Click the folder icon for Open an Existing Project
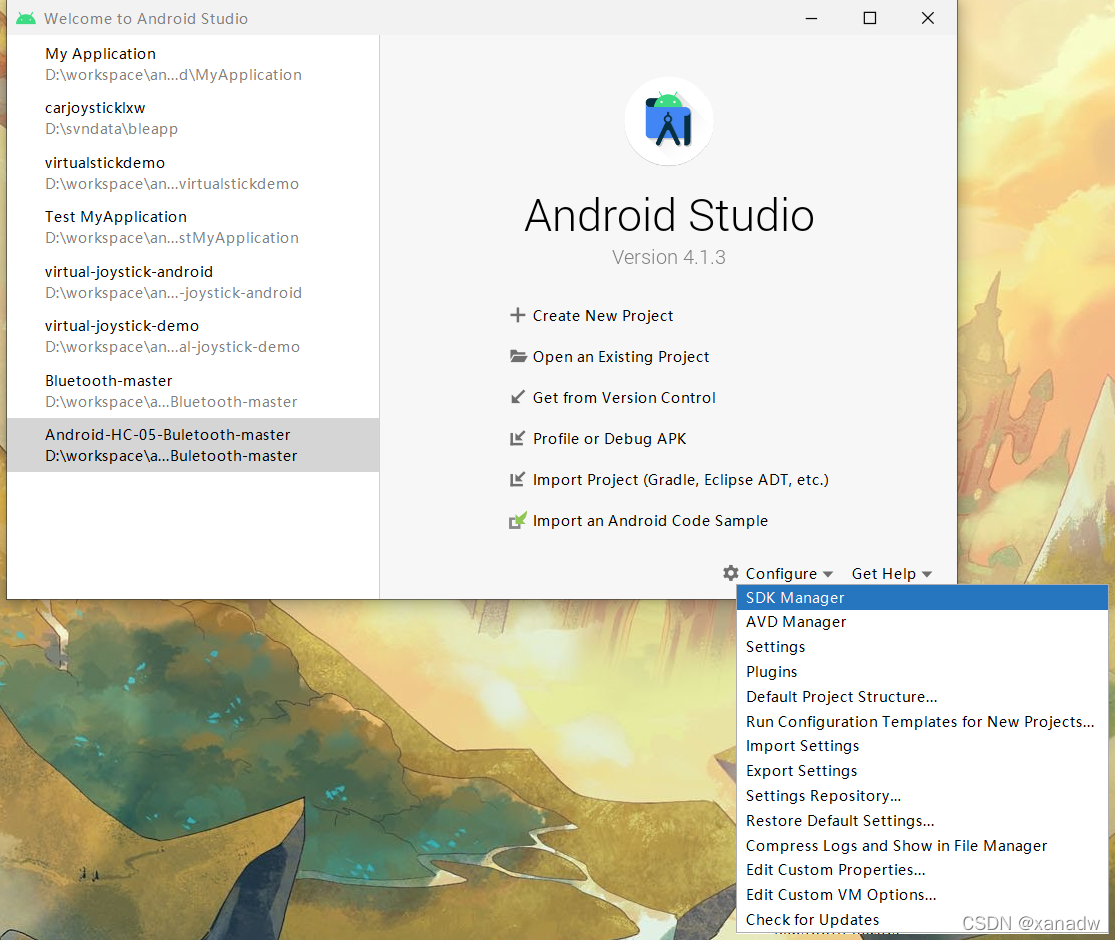 (518, 356)
